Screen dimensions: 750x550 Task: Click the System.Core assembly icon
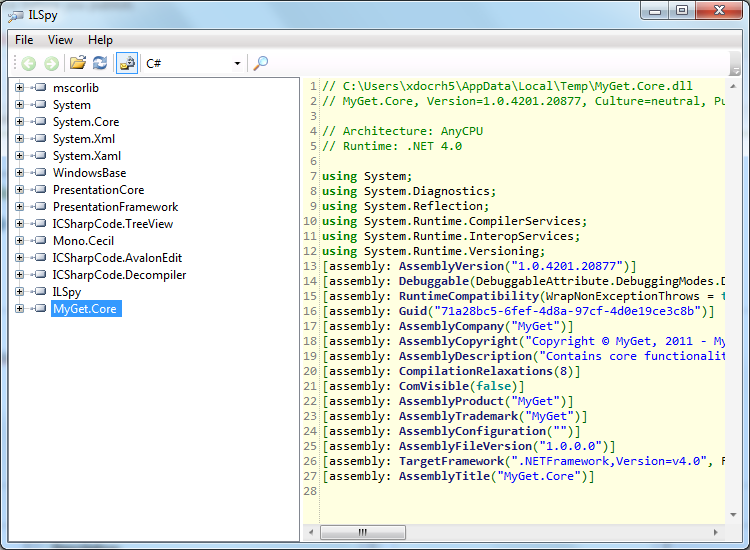coord(39,121)
